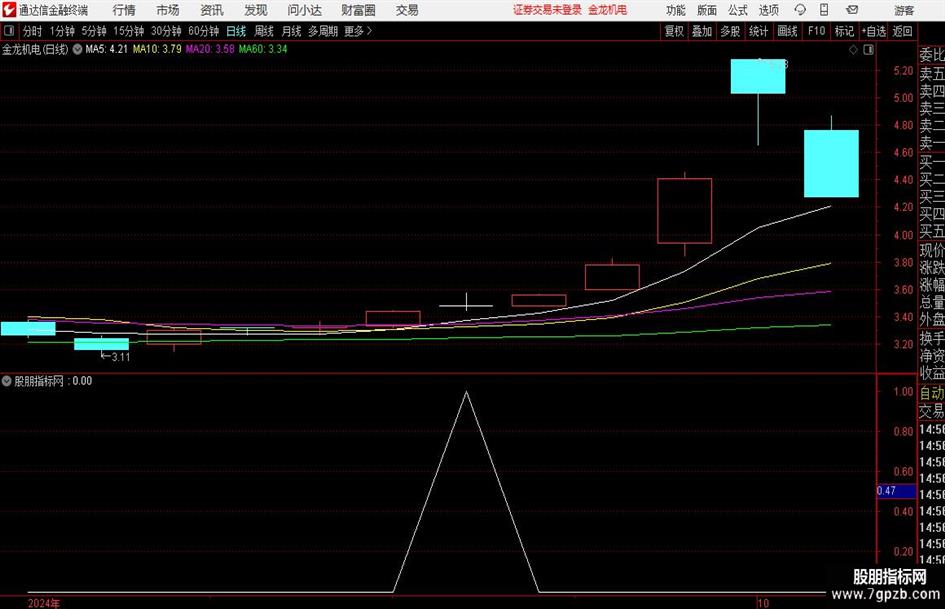The image size is (945, 609).
Task: Click the 10 month marker on time axis
Action: [763, 603]
